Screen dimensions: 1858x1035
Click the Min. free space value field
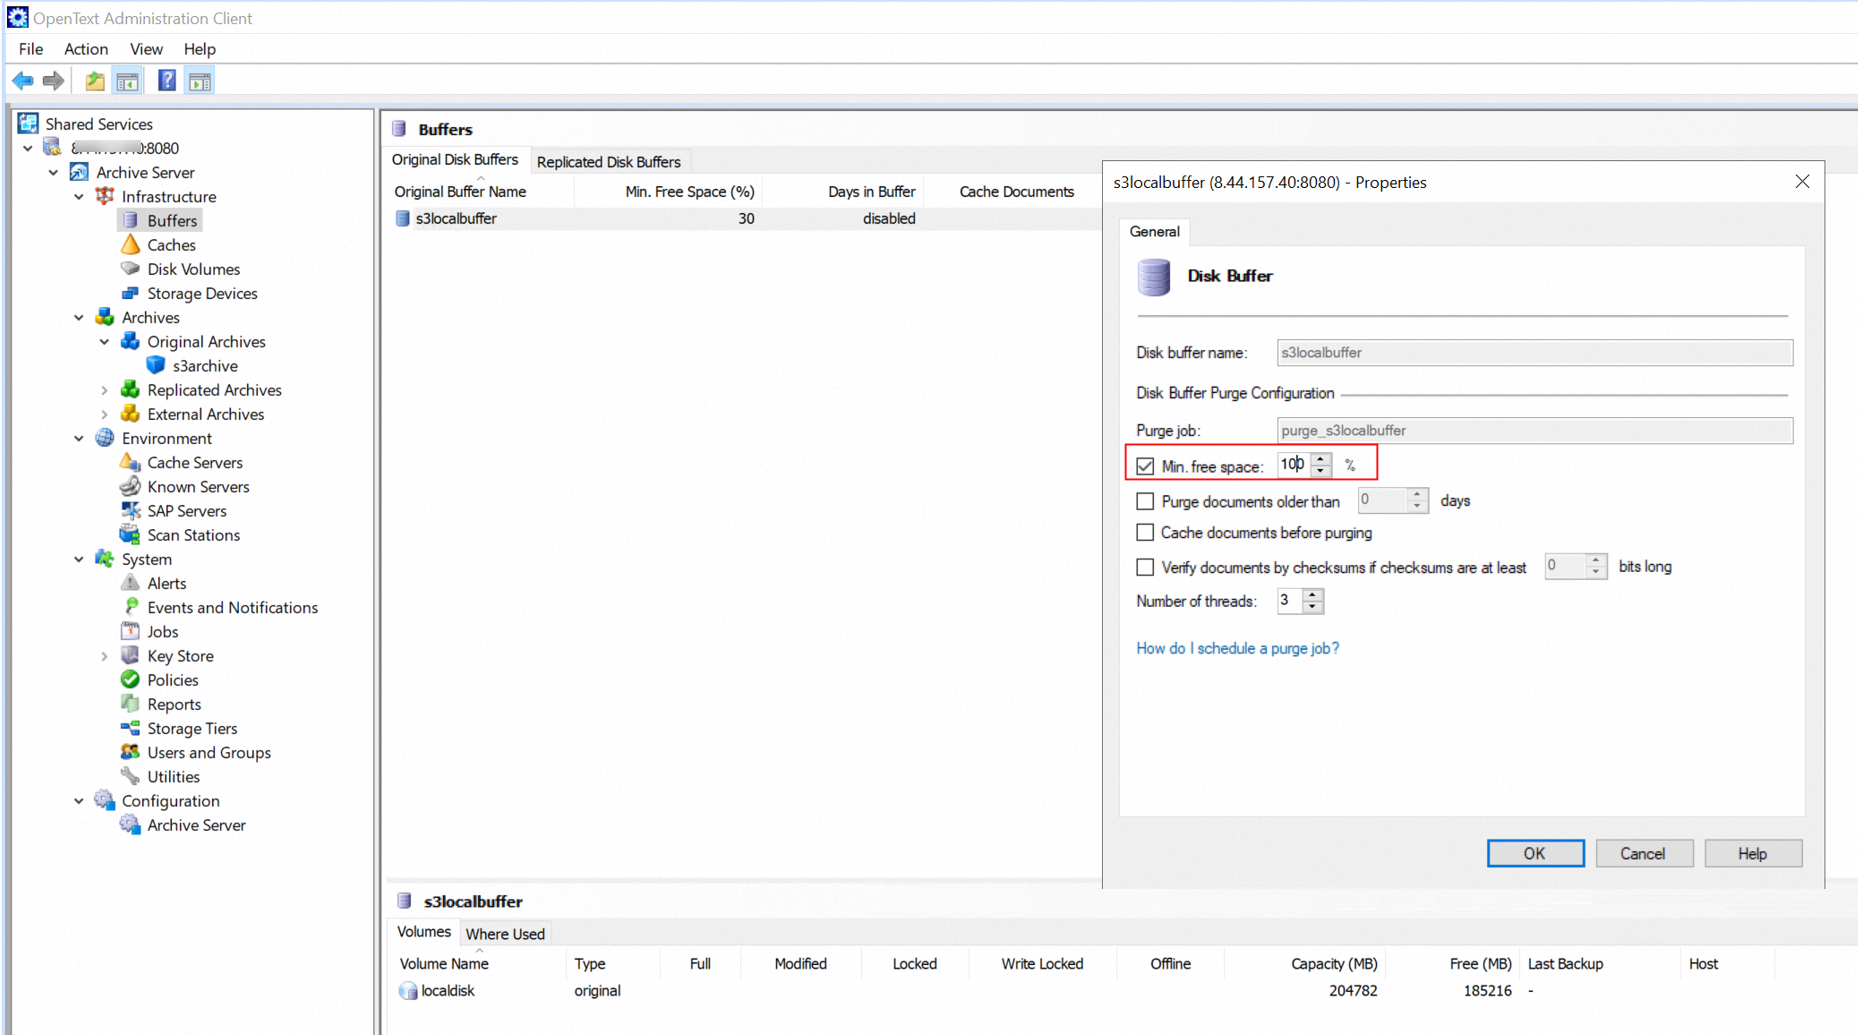click(x=1295, y=465)
